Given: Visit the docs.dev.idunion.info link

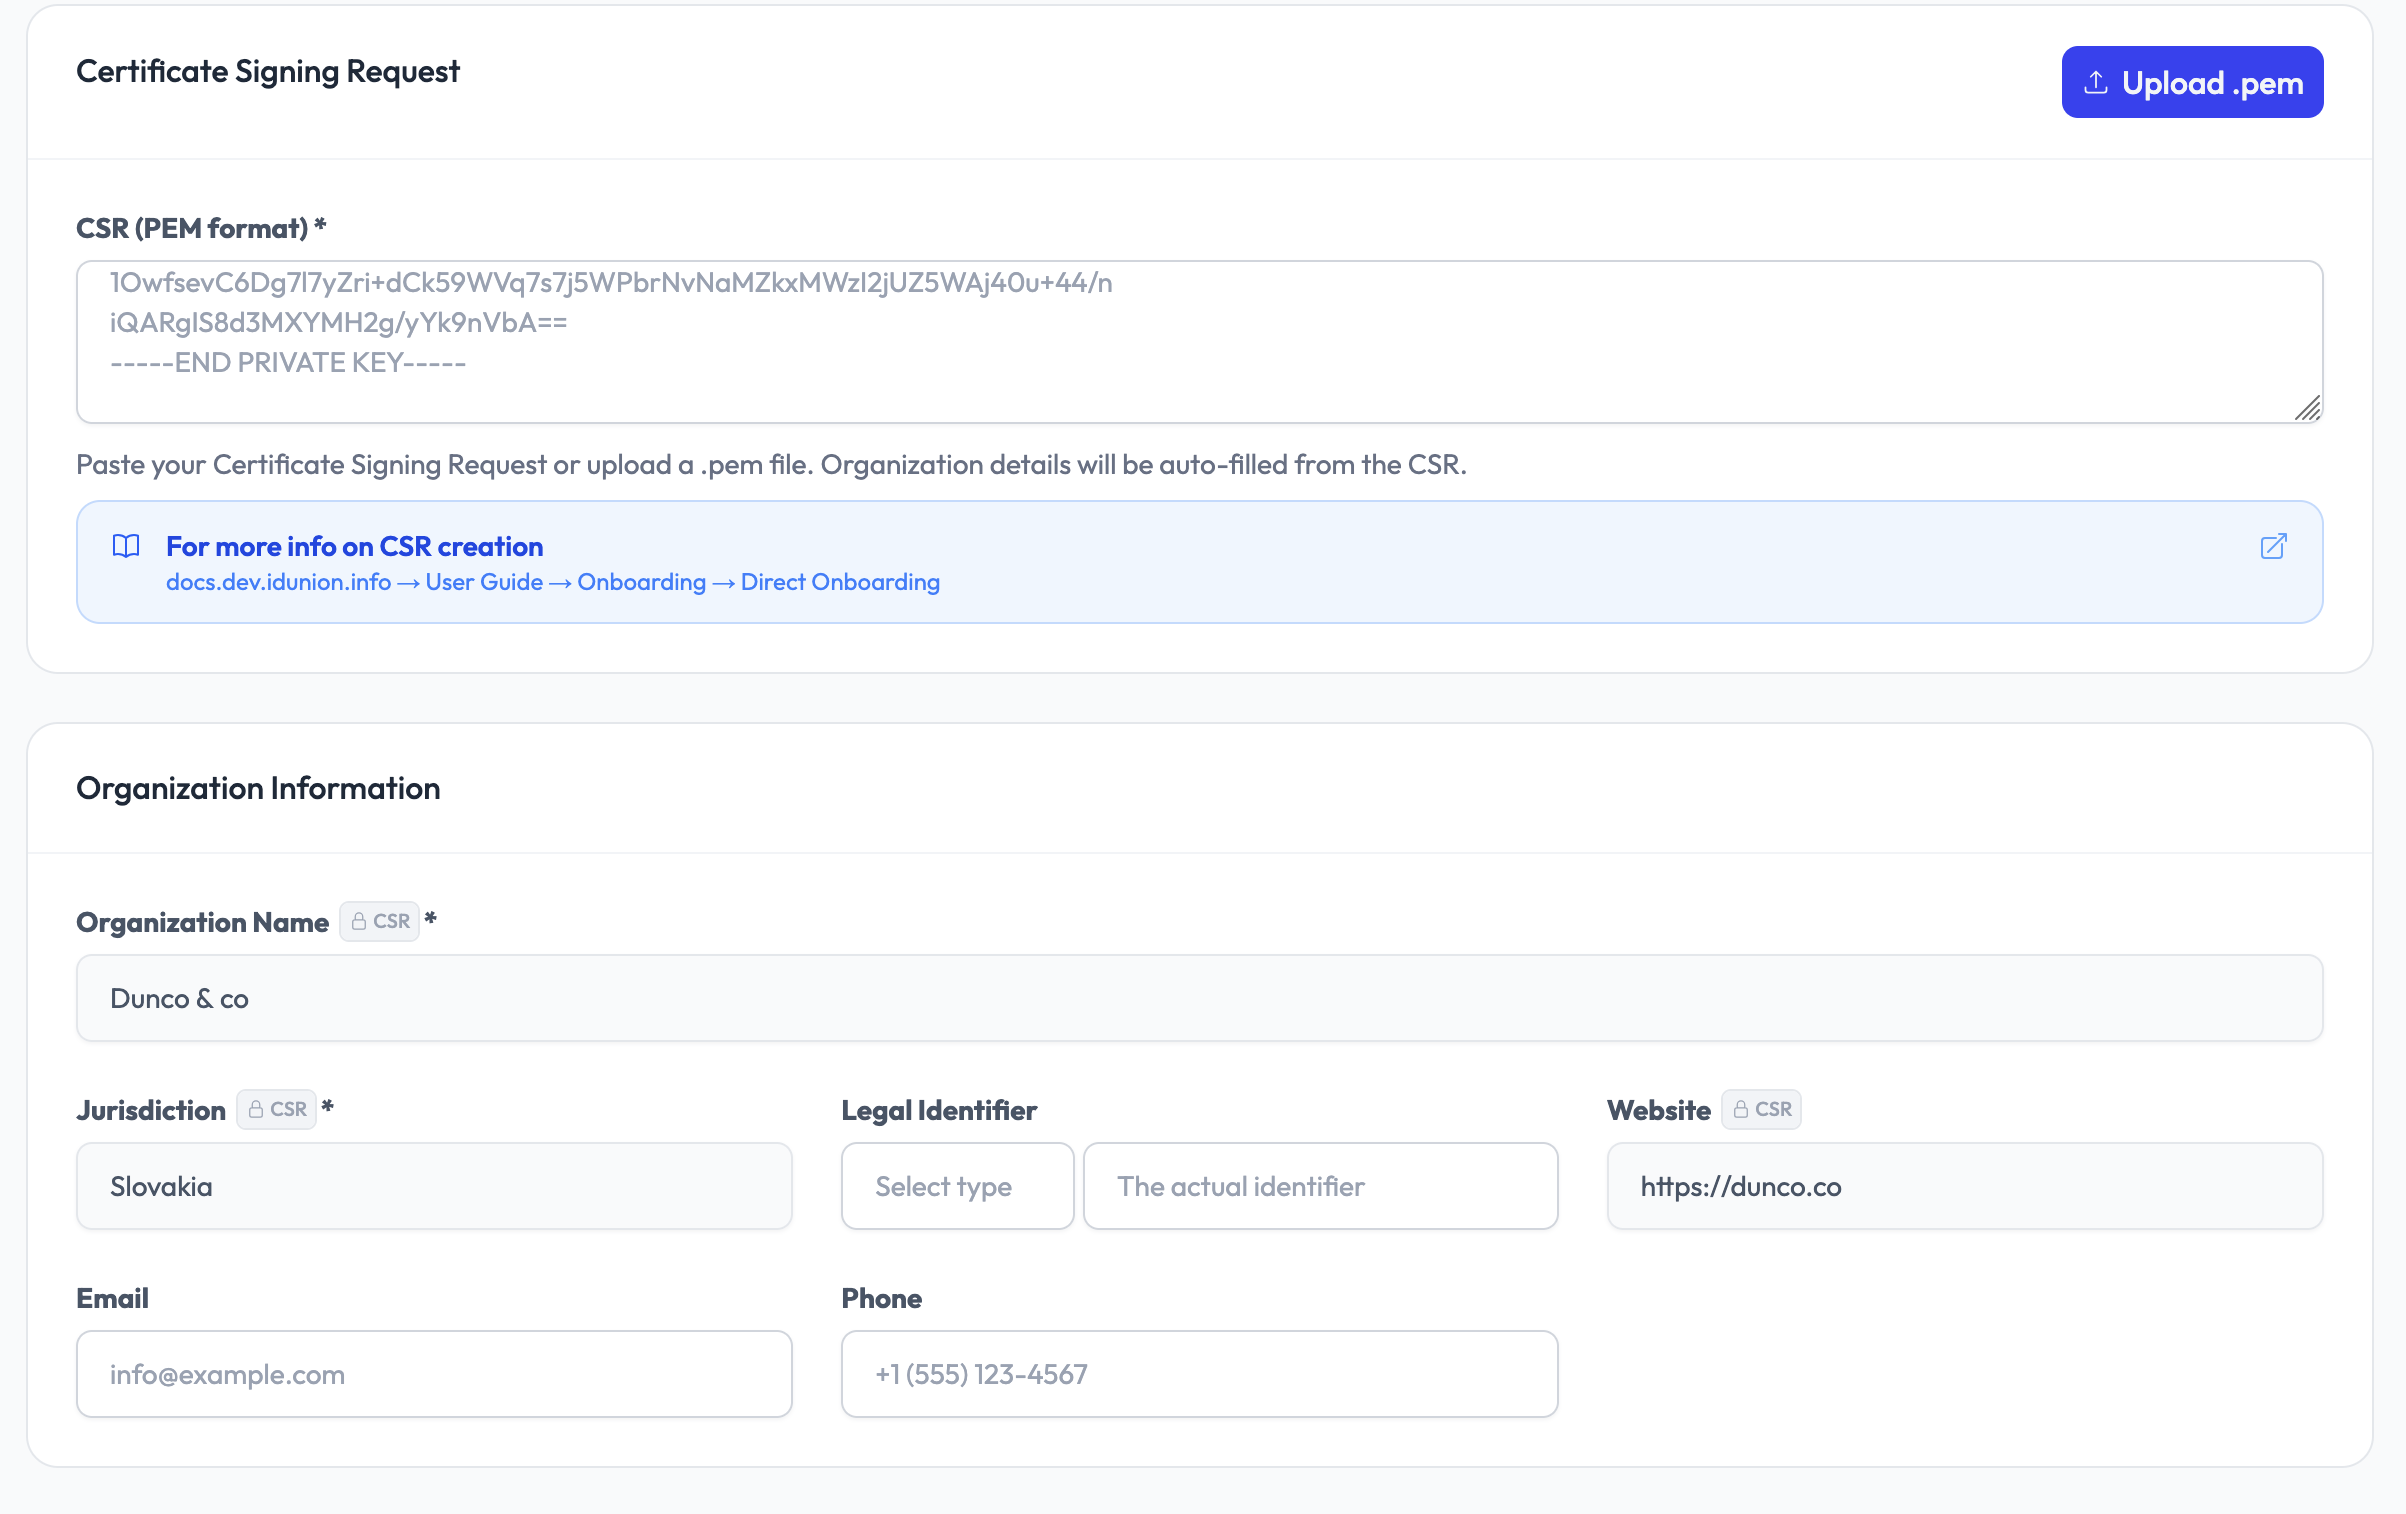Looking at the screenshot, I should pyautogui.click(x=278, y=581).
